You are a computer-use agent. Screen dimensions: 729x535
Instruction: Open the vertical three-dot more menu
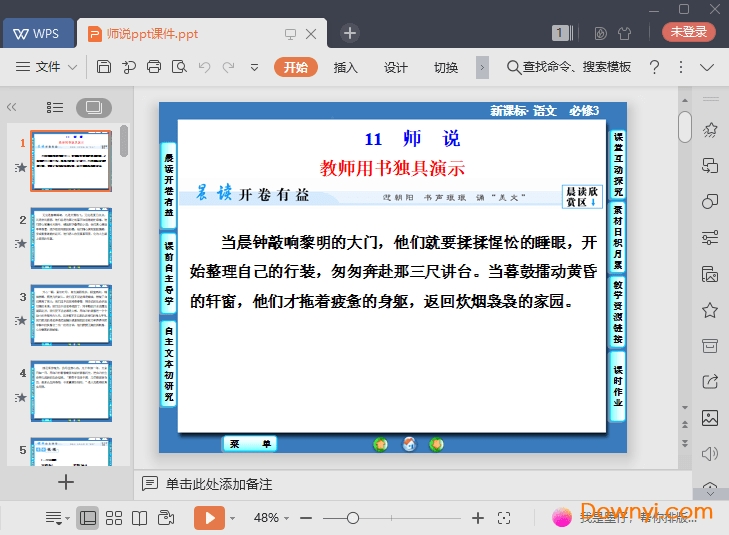pyautogui.click(x=681, y=67)
